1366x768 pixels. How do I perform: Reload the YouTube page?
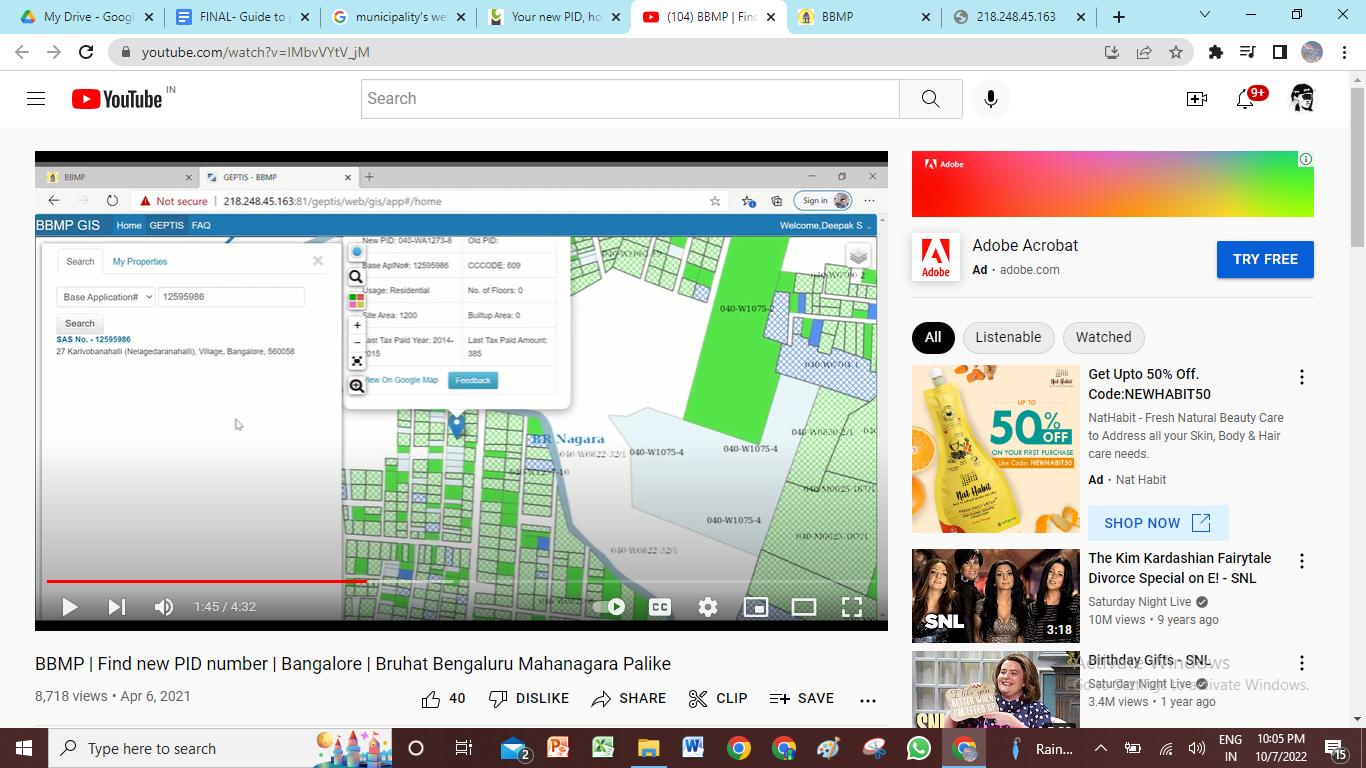coord(86,52)
